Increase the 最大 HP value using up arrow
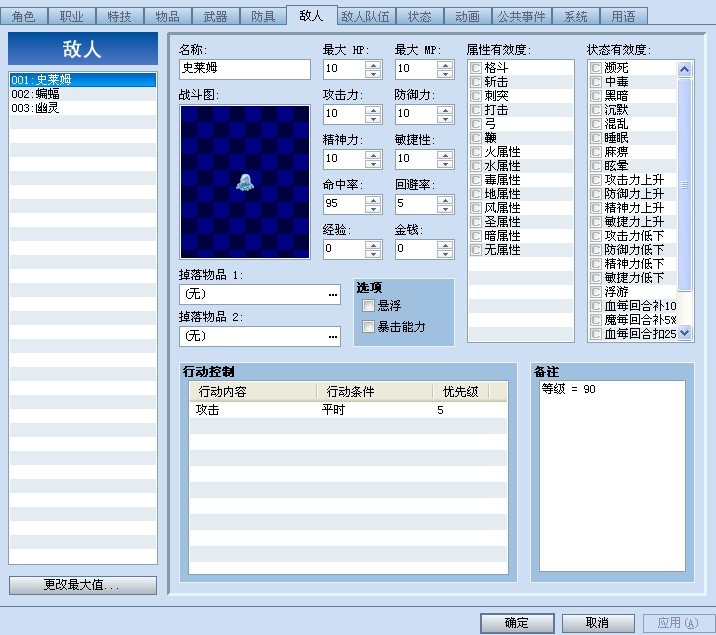The image size is (716, 635). click(373, 65)
